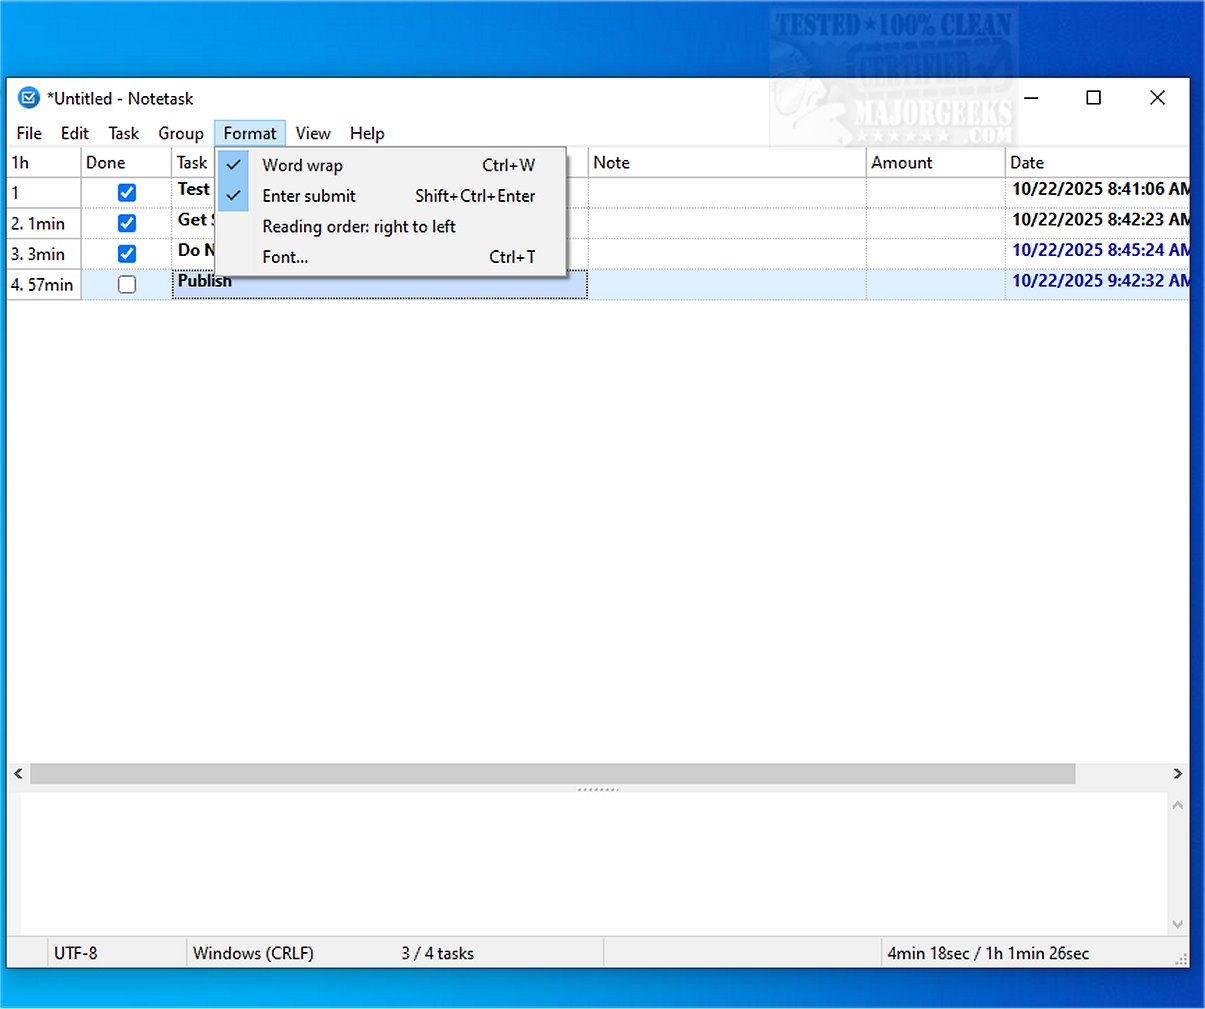Click the Date column header
Image resolution: width=1205 pixels, height=1009 pixels.
(1097, 162)
